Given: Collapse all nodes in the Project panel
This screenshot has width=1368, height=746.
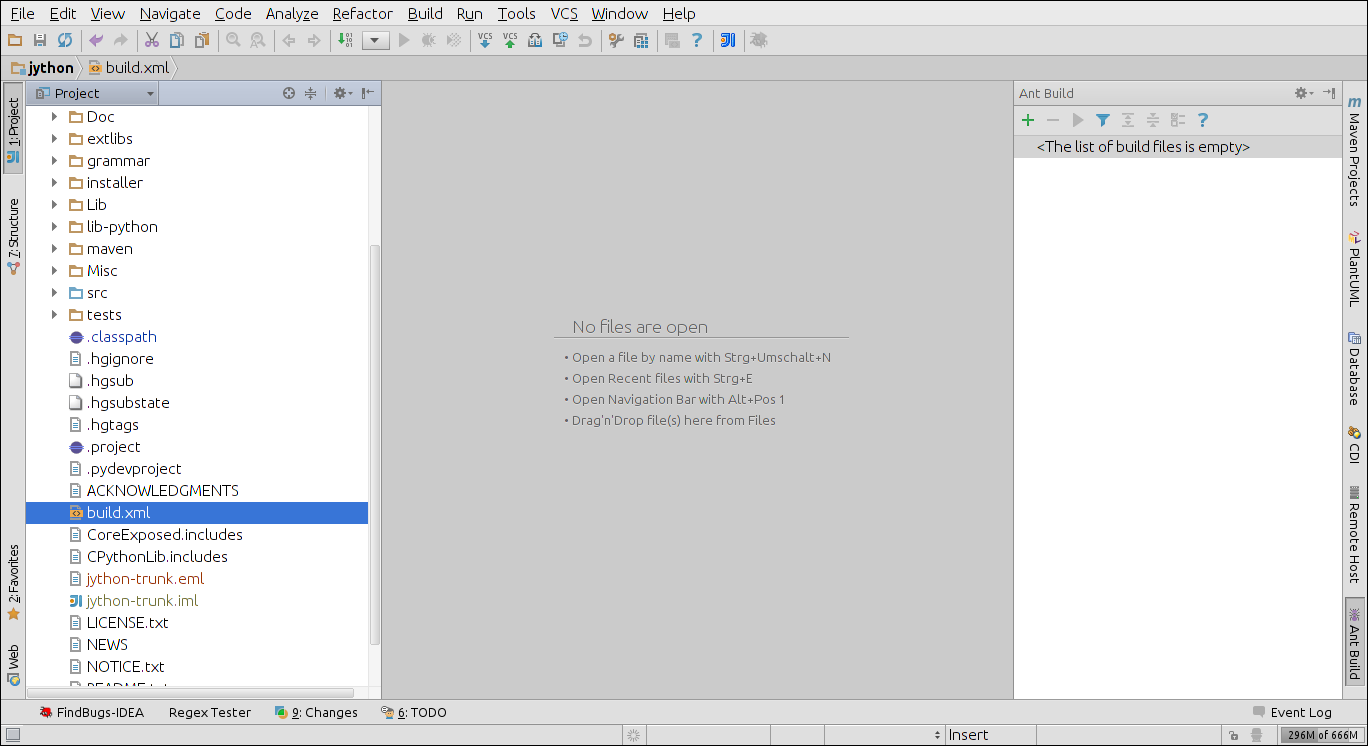Looking at the screenshot, I should 311,93.
